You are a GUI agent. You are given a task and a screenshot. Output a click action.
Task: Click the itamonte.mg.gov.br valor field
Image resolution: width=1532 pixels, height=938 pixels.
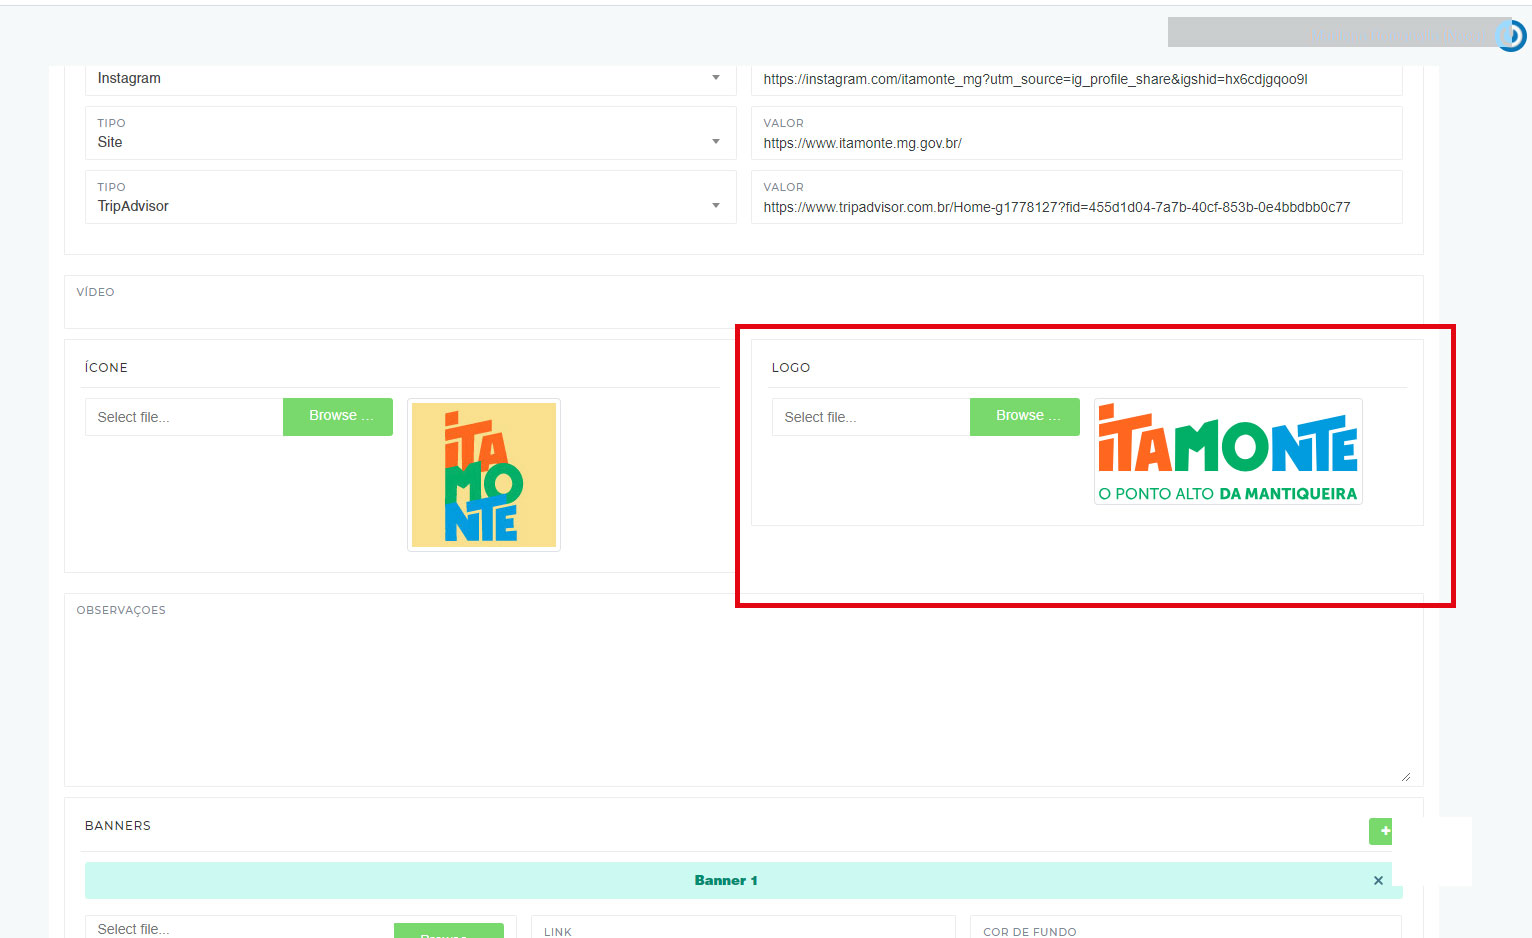1076,133
